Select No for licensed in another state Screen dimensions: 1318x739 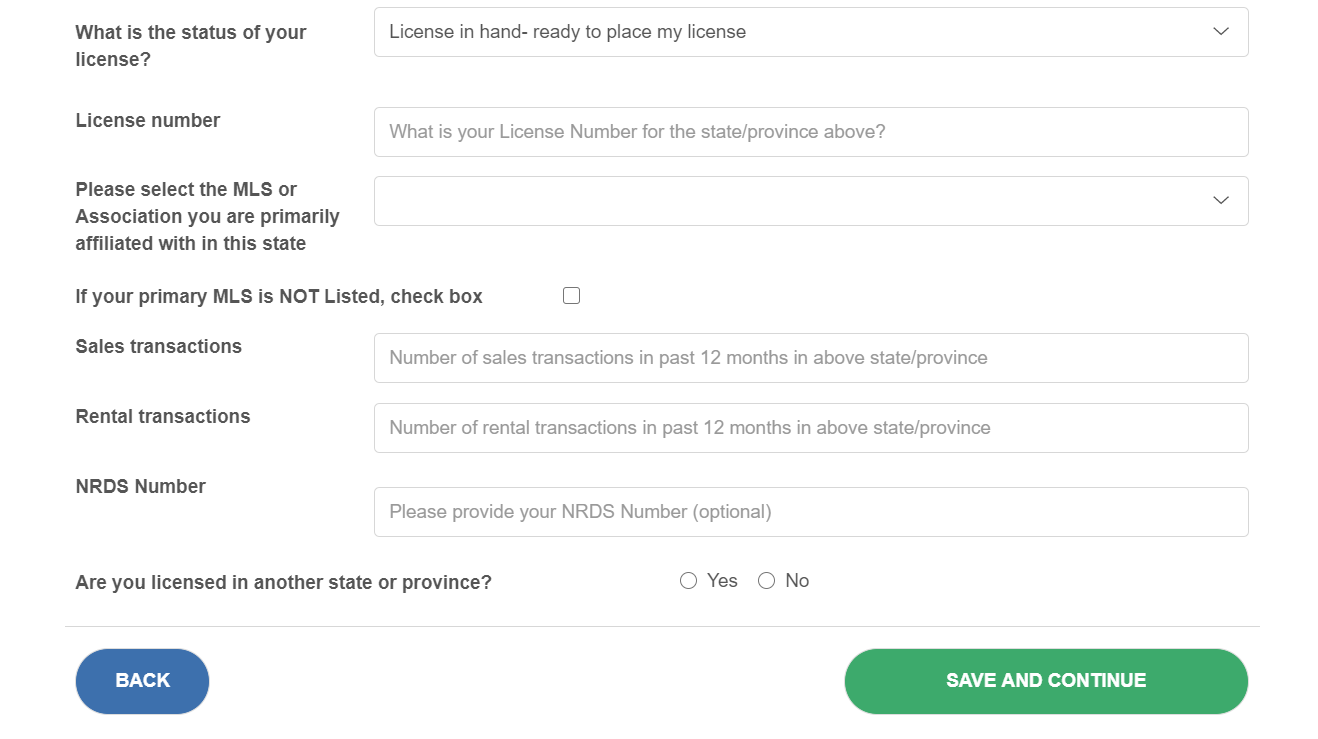(766, 581)
